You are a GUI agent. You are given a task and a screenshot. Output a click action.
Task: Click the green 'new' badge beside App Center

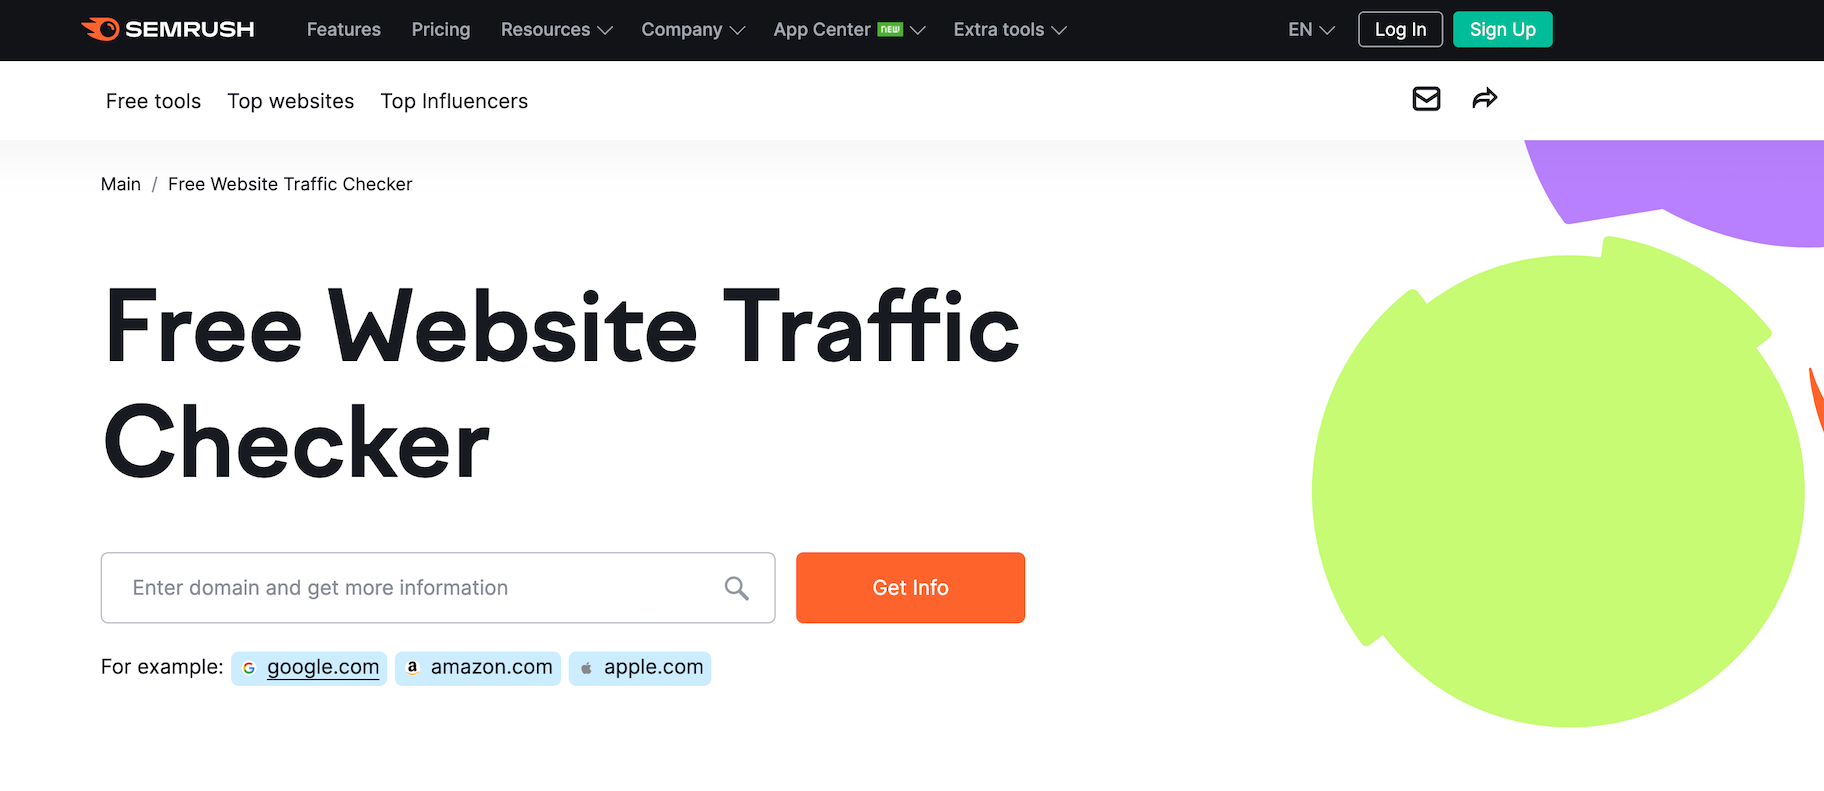click(890, 29)
